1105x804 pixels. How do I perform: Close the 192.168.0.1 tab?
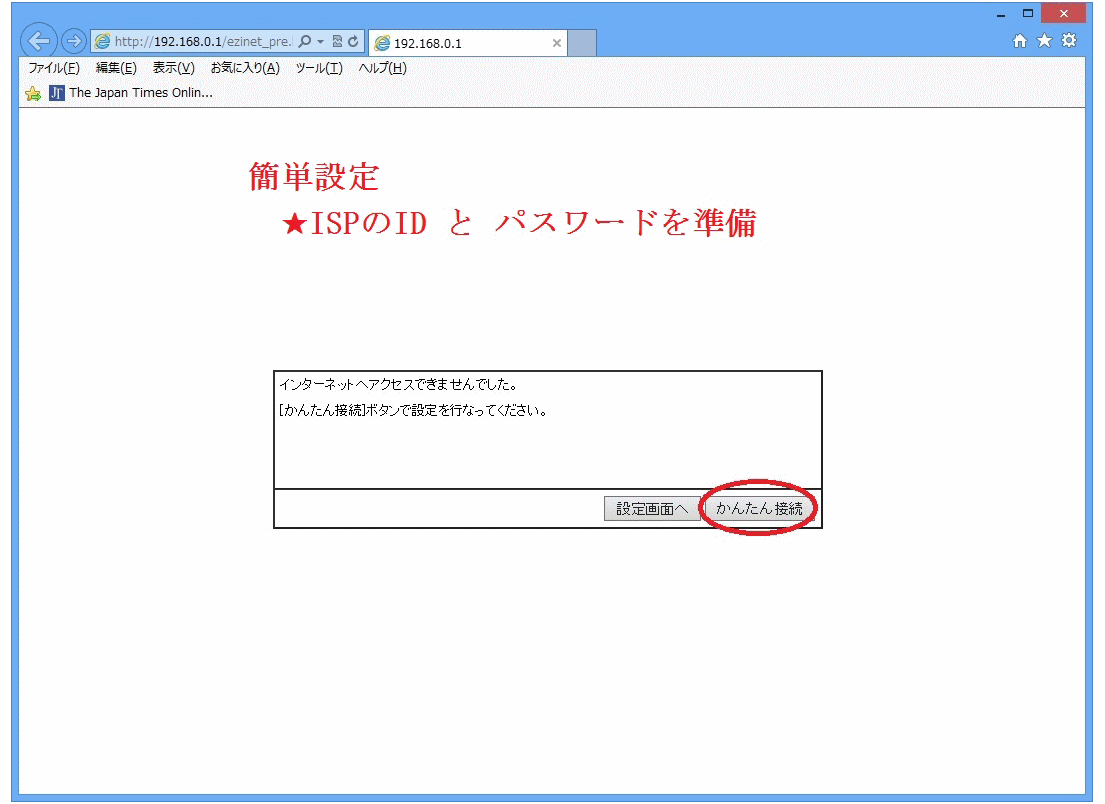tap(557, 43)
